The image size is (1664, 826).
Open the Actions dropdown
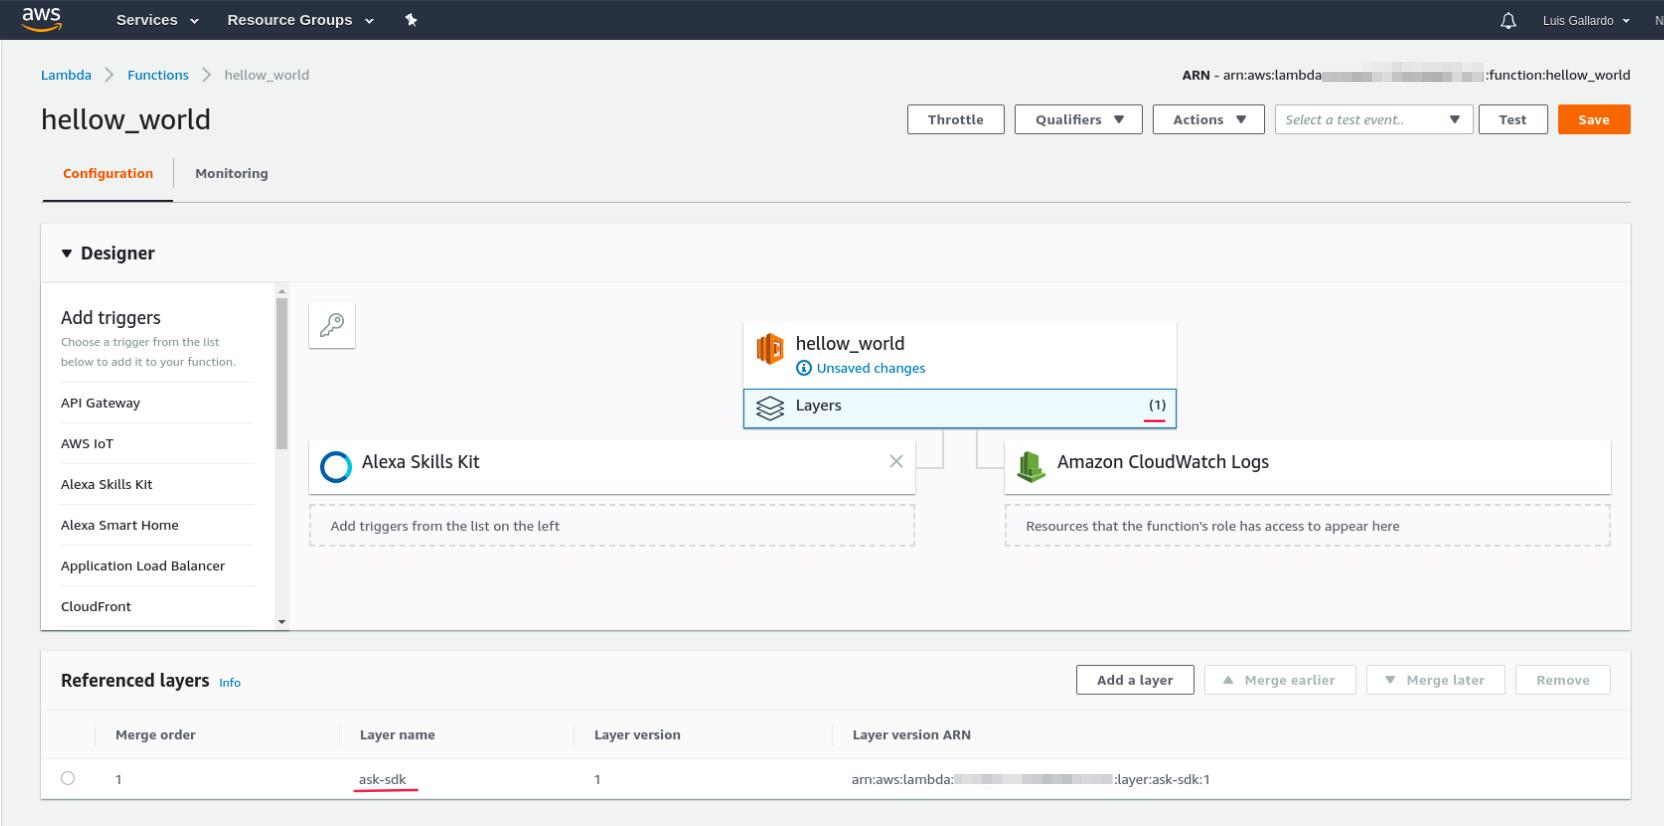point(1209,119)
